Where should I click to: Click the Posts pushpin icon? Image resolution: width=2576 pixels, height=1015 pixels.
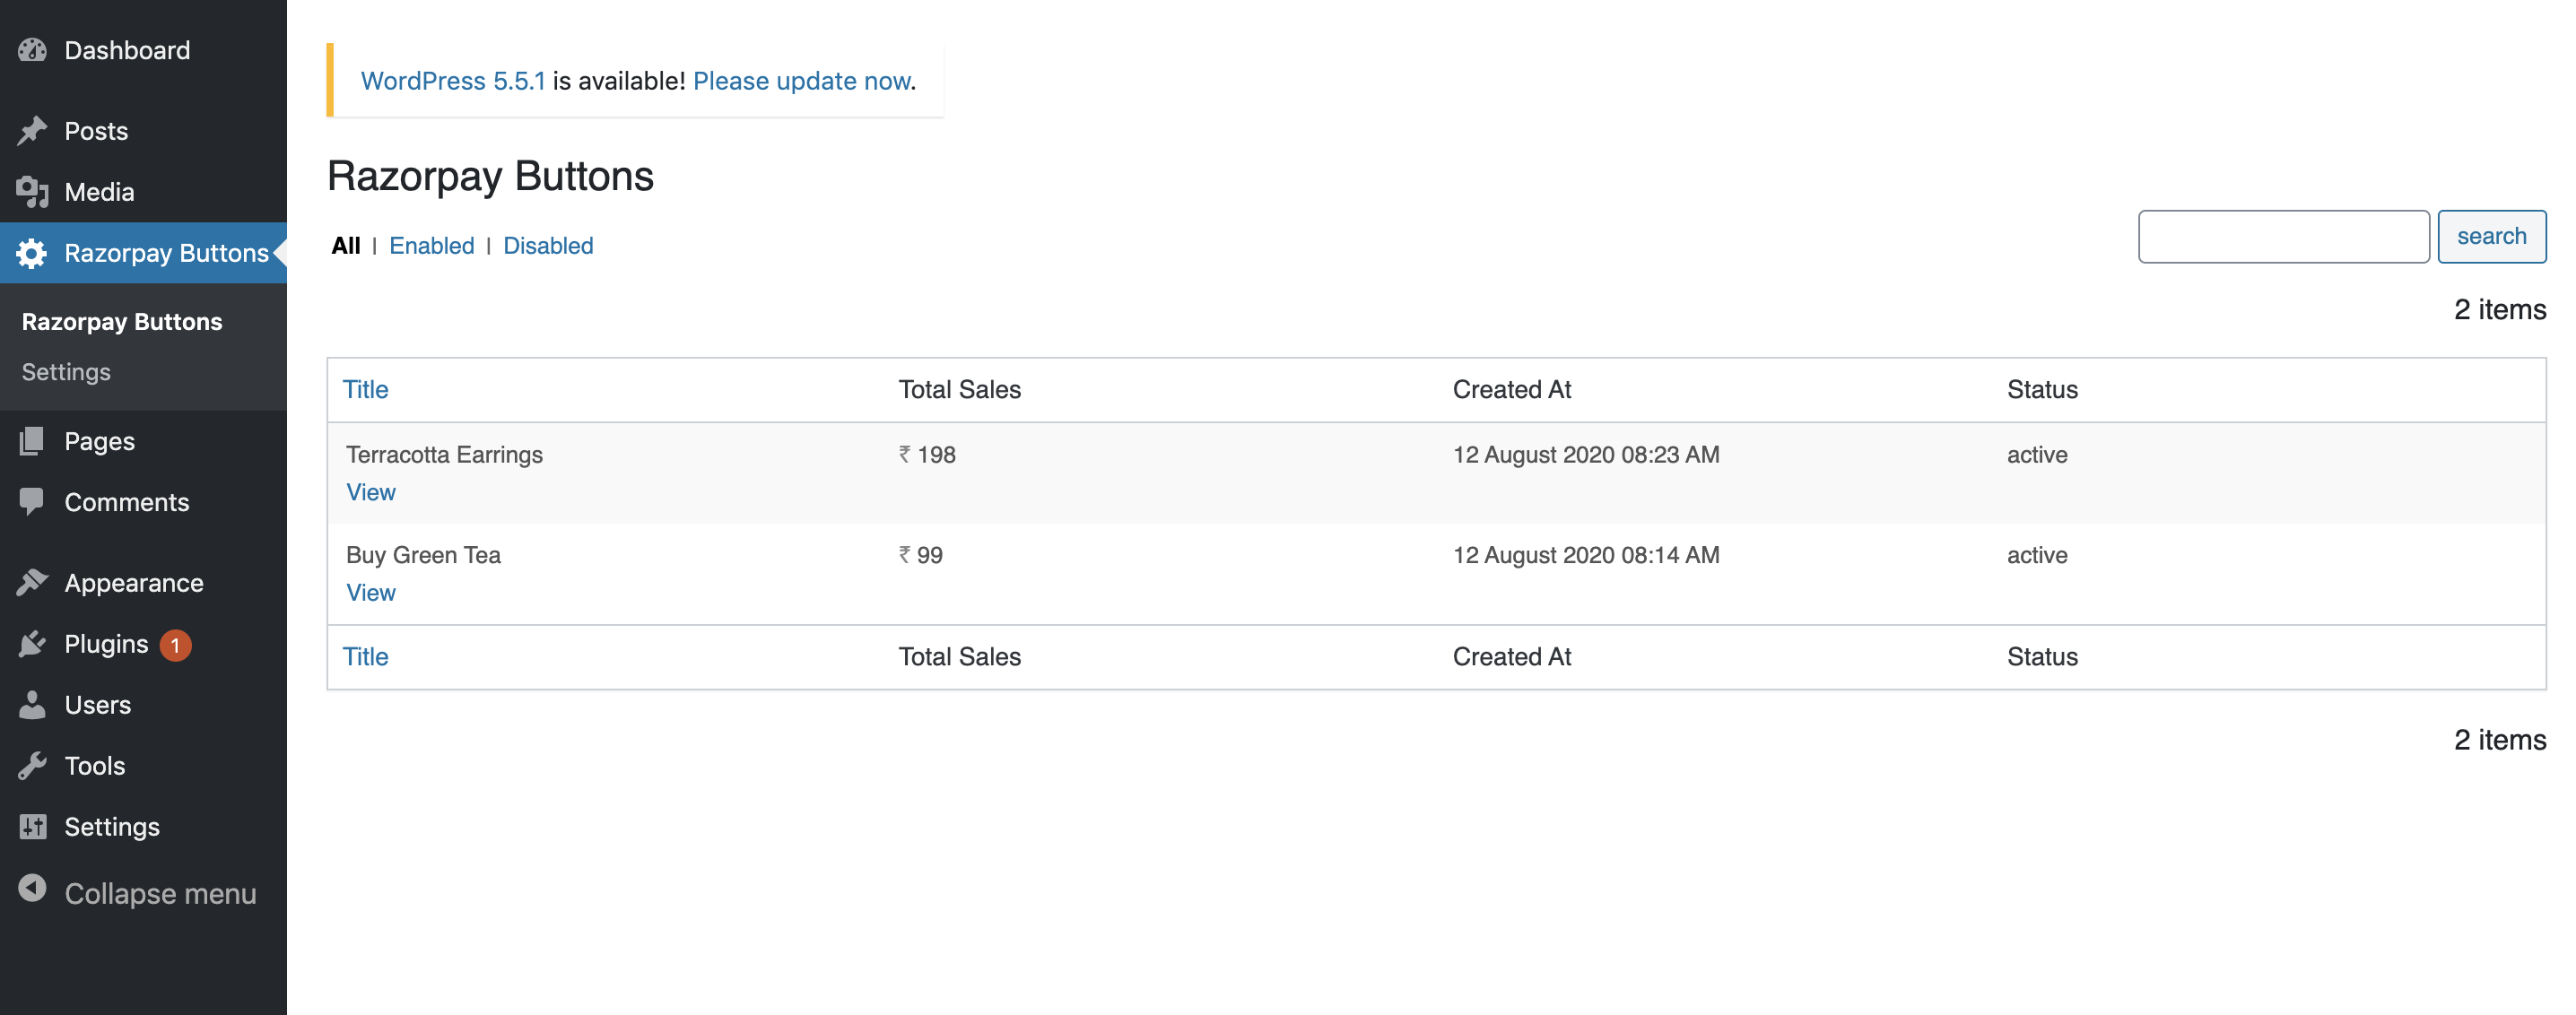point(32,131)
